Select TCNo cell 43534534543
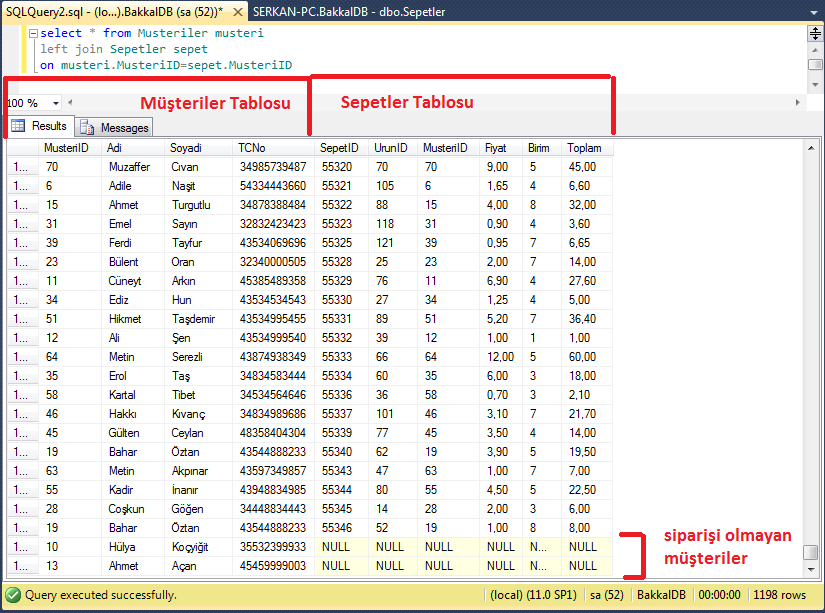The image size is (825, 613). pyautogui.click(x=273, y=299)
